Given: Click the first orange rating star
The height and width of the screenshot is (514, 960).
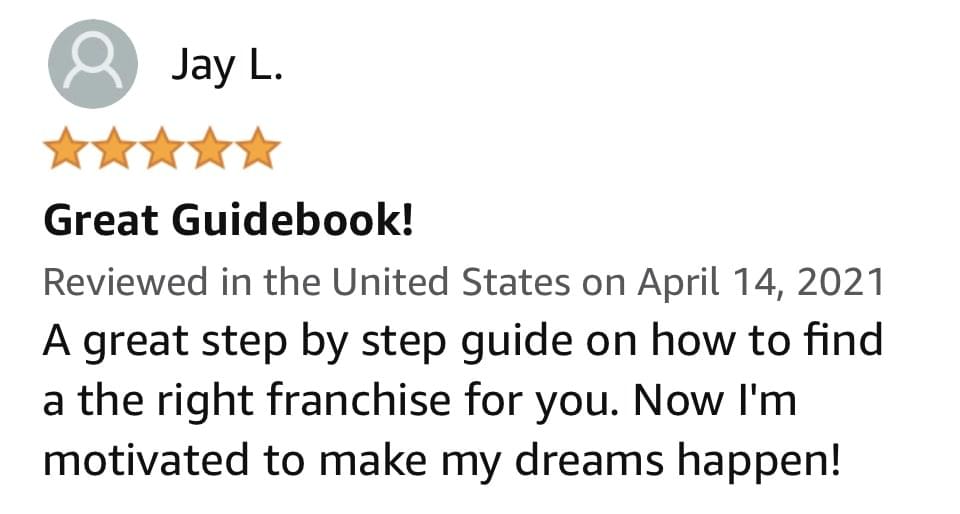Looking at the screenshot, I should click(66, 147).
